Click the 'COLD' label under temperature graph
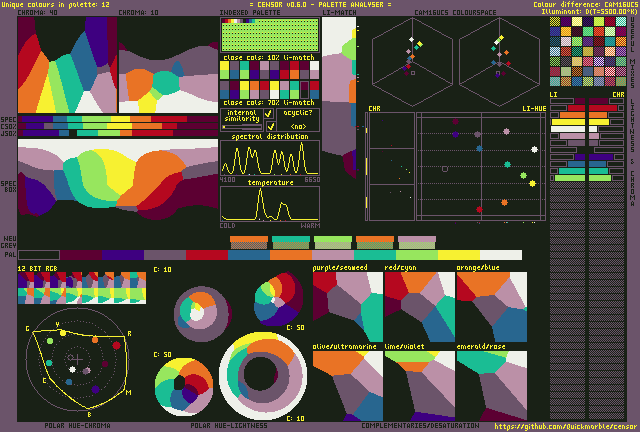This screenshot has height=432, width=640. [x=227, y=225]
